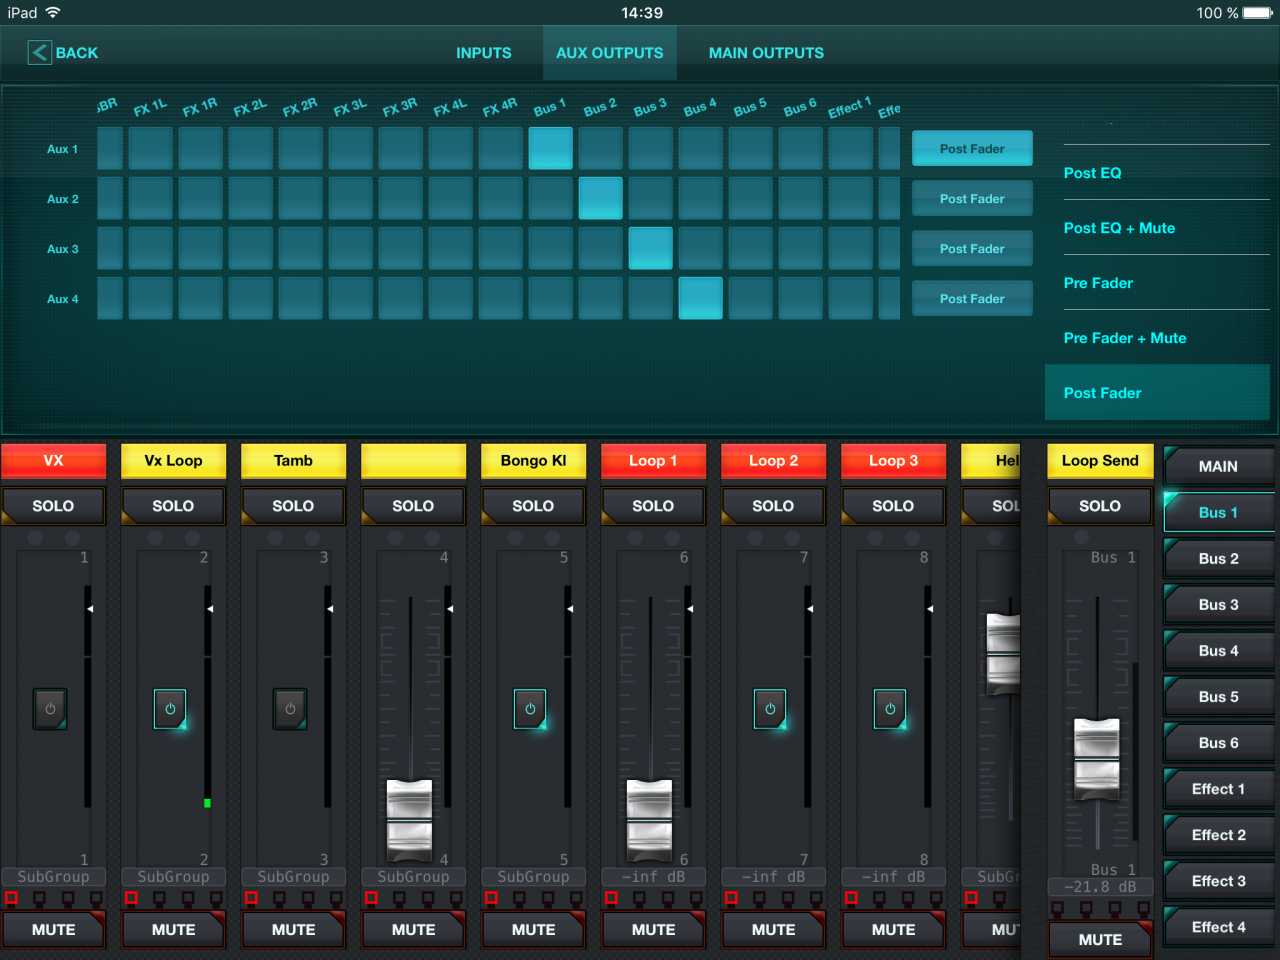This screenshot has width=1280, height=960.
Task: Tap the Loop 2 channel name label
Action: pyautogui.click(x=773, y=461)
